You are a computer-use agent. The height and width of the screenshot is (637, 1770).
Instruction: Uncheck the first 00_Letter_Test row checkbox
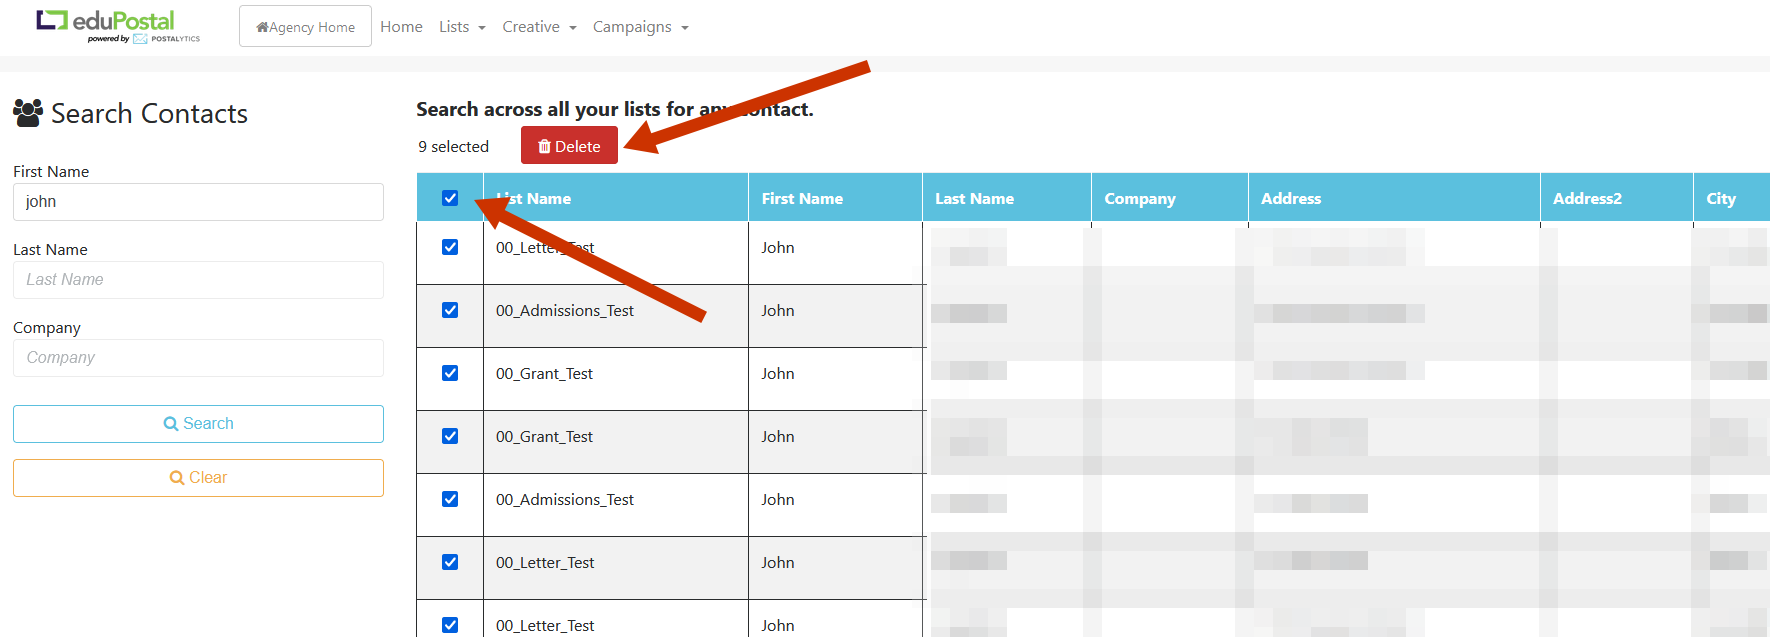[450, 247]
